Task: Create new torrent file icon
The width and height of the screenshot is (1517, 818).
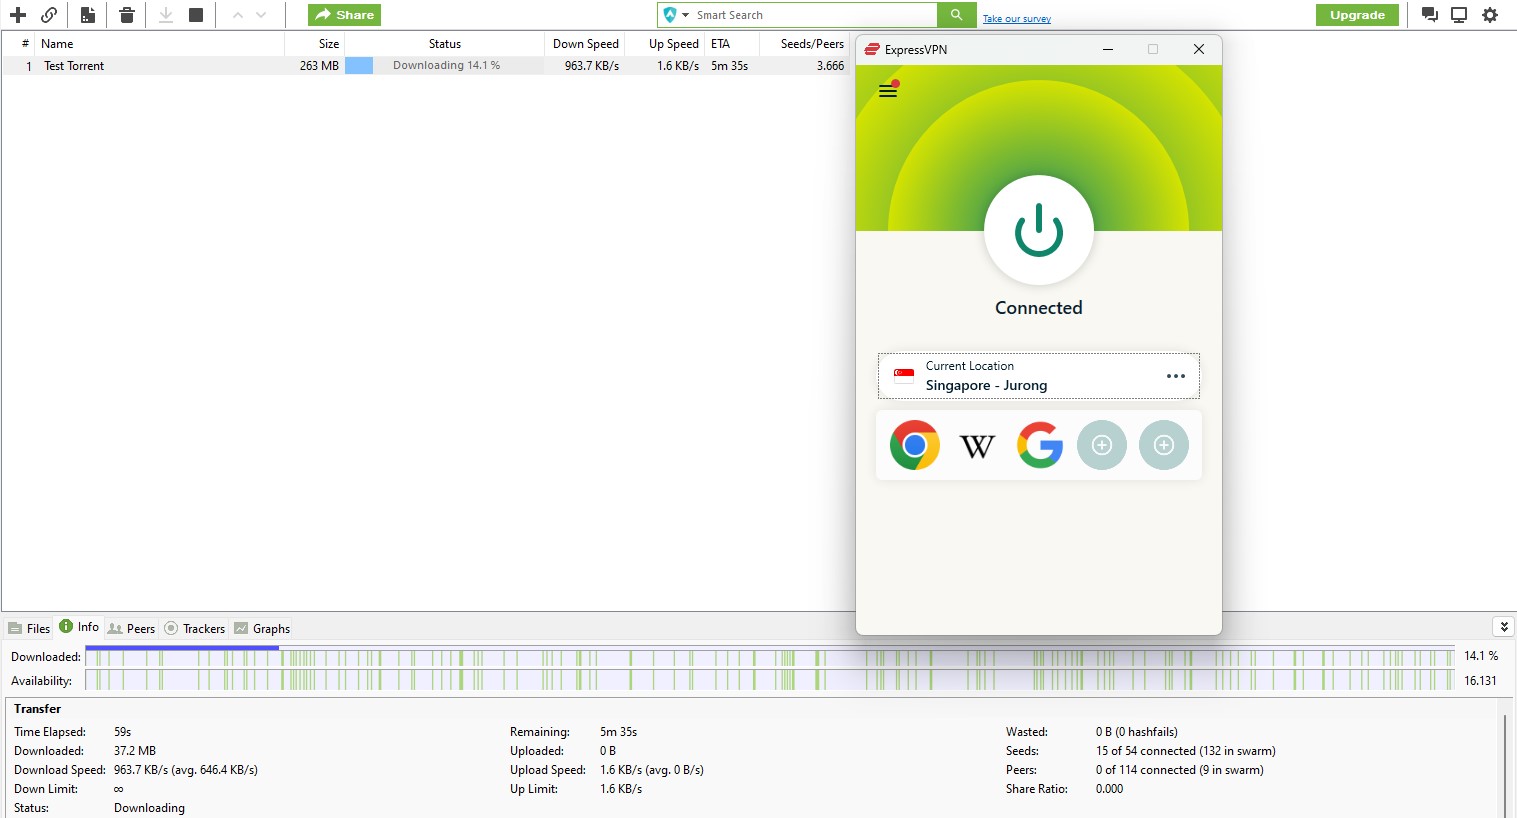Action: pos(88,15)
